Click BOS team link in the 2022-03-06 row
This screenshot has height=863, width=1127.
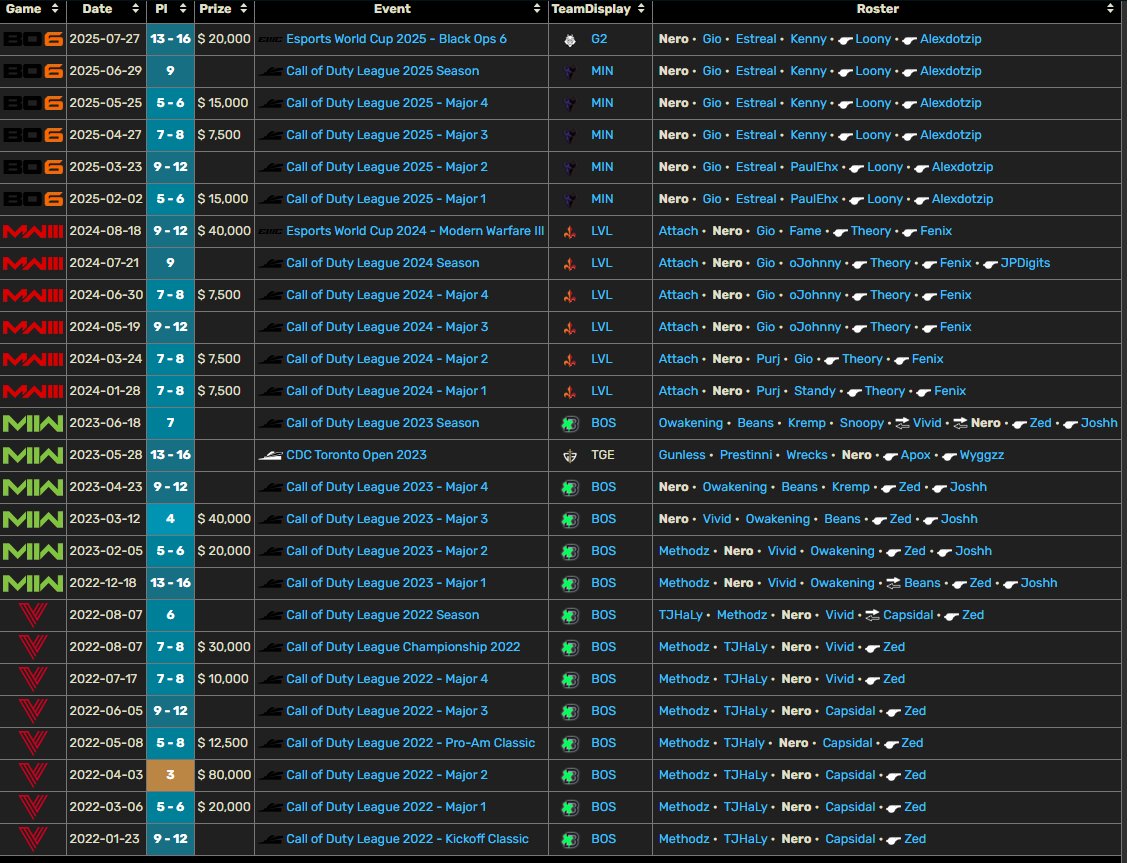pos(603,807)
